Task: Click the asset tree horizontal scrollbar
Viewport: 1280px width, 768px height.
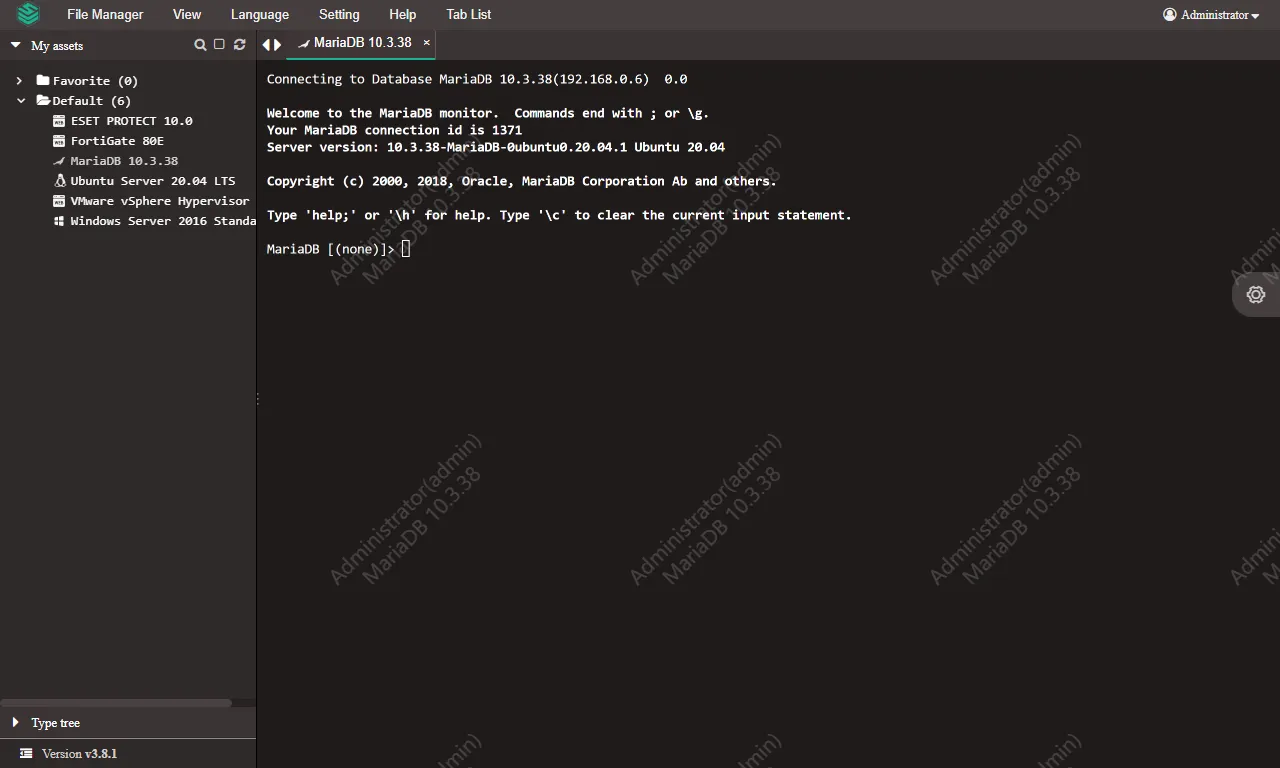Action: (x=116, y=704)
